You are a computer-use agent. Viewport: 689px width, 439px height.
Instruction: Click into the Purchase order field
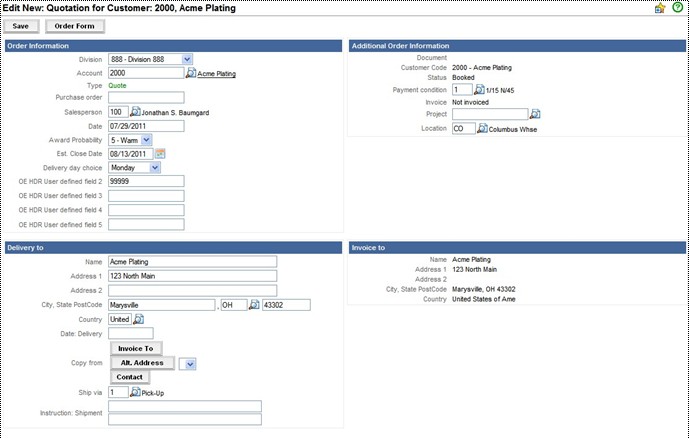pyautogui.click(x=146, y=98)
